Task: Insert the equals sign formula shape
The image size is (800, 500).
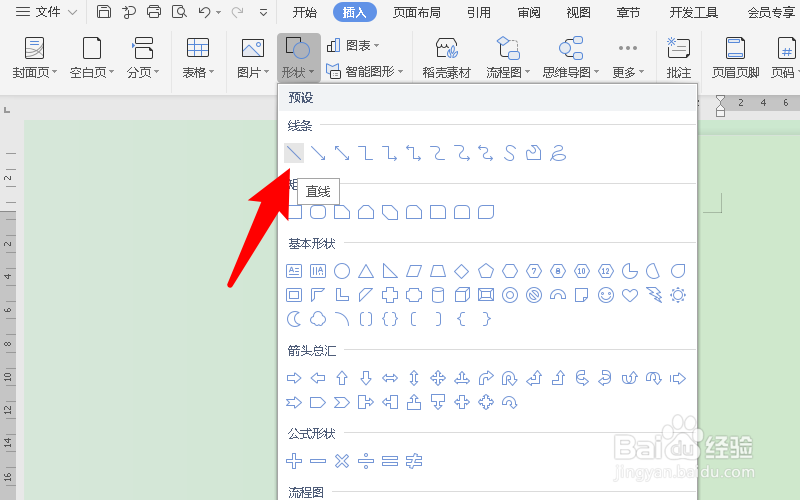Action: tap(390, 461)
